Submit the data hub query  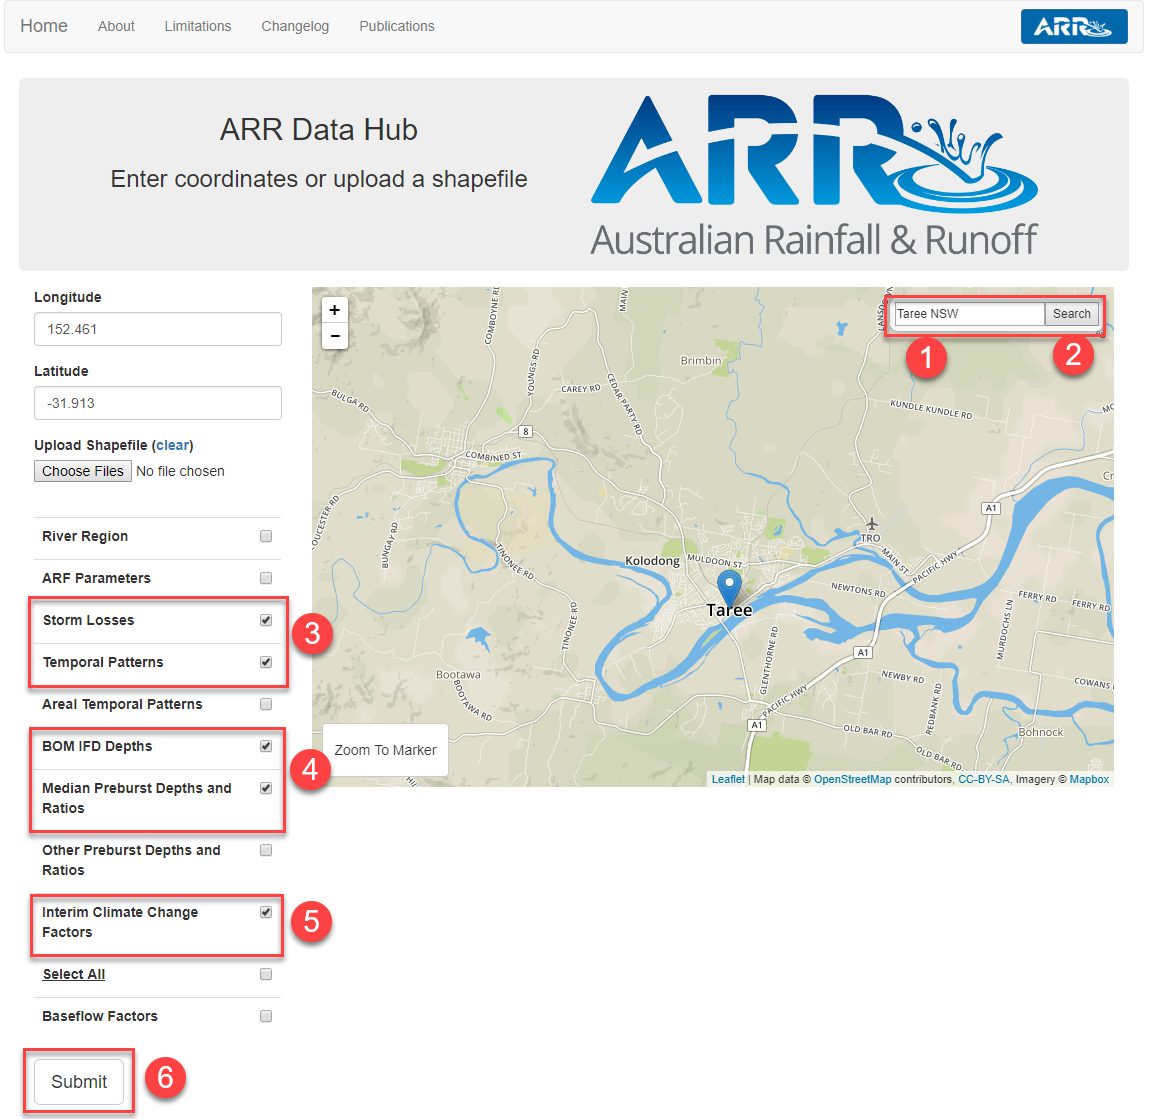[79, 1082]
